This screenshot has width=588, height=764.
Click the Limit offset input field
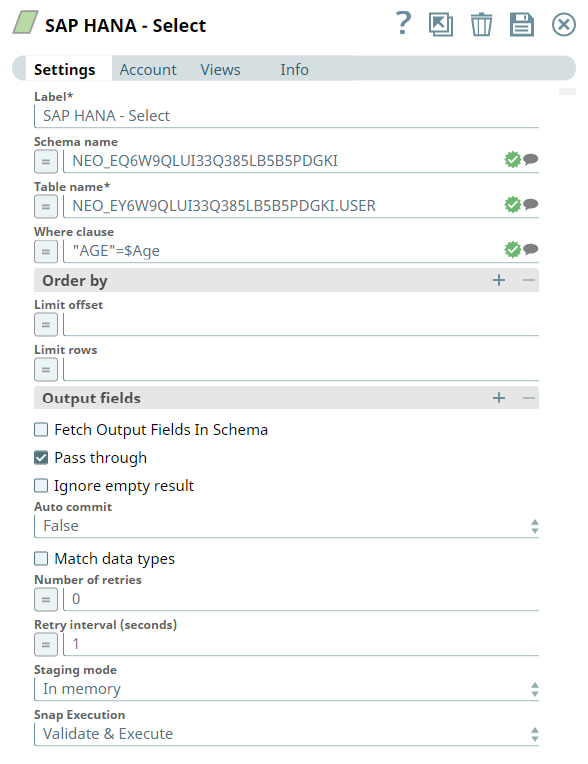click(301, 325)
